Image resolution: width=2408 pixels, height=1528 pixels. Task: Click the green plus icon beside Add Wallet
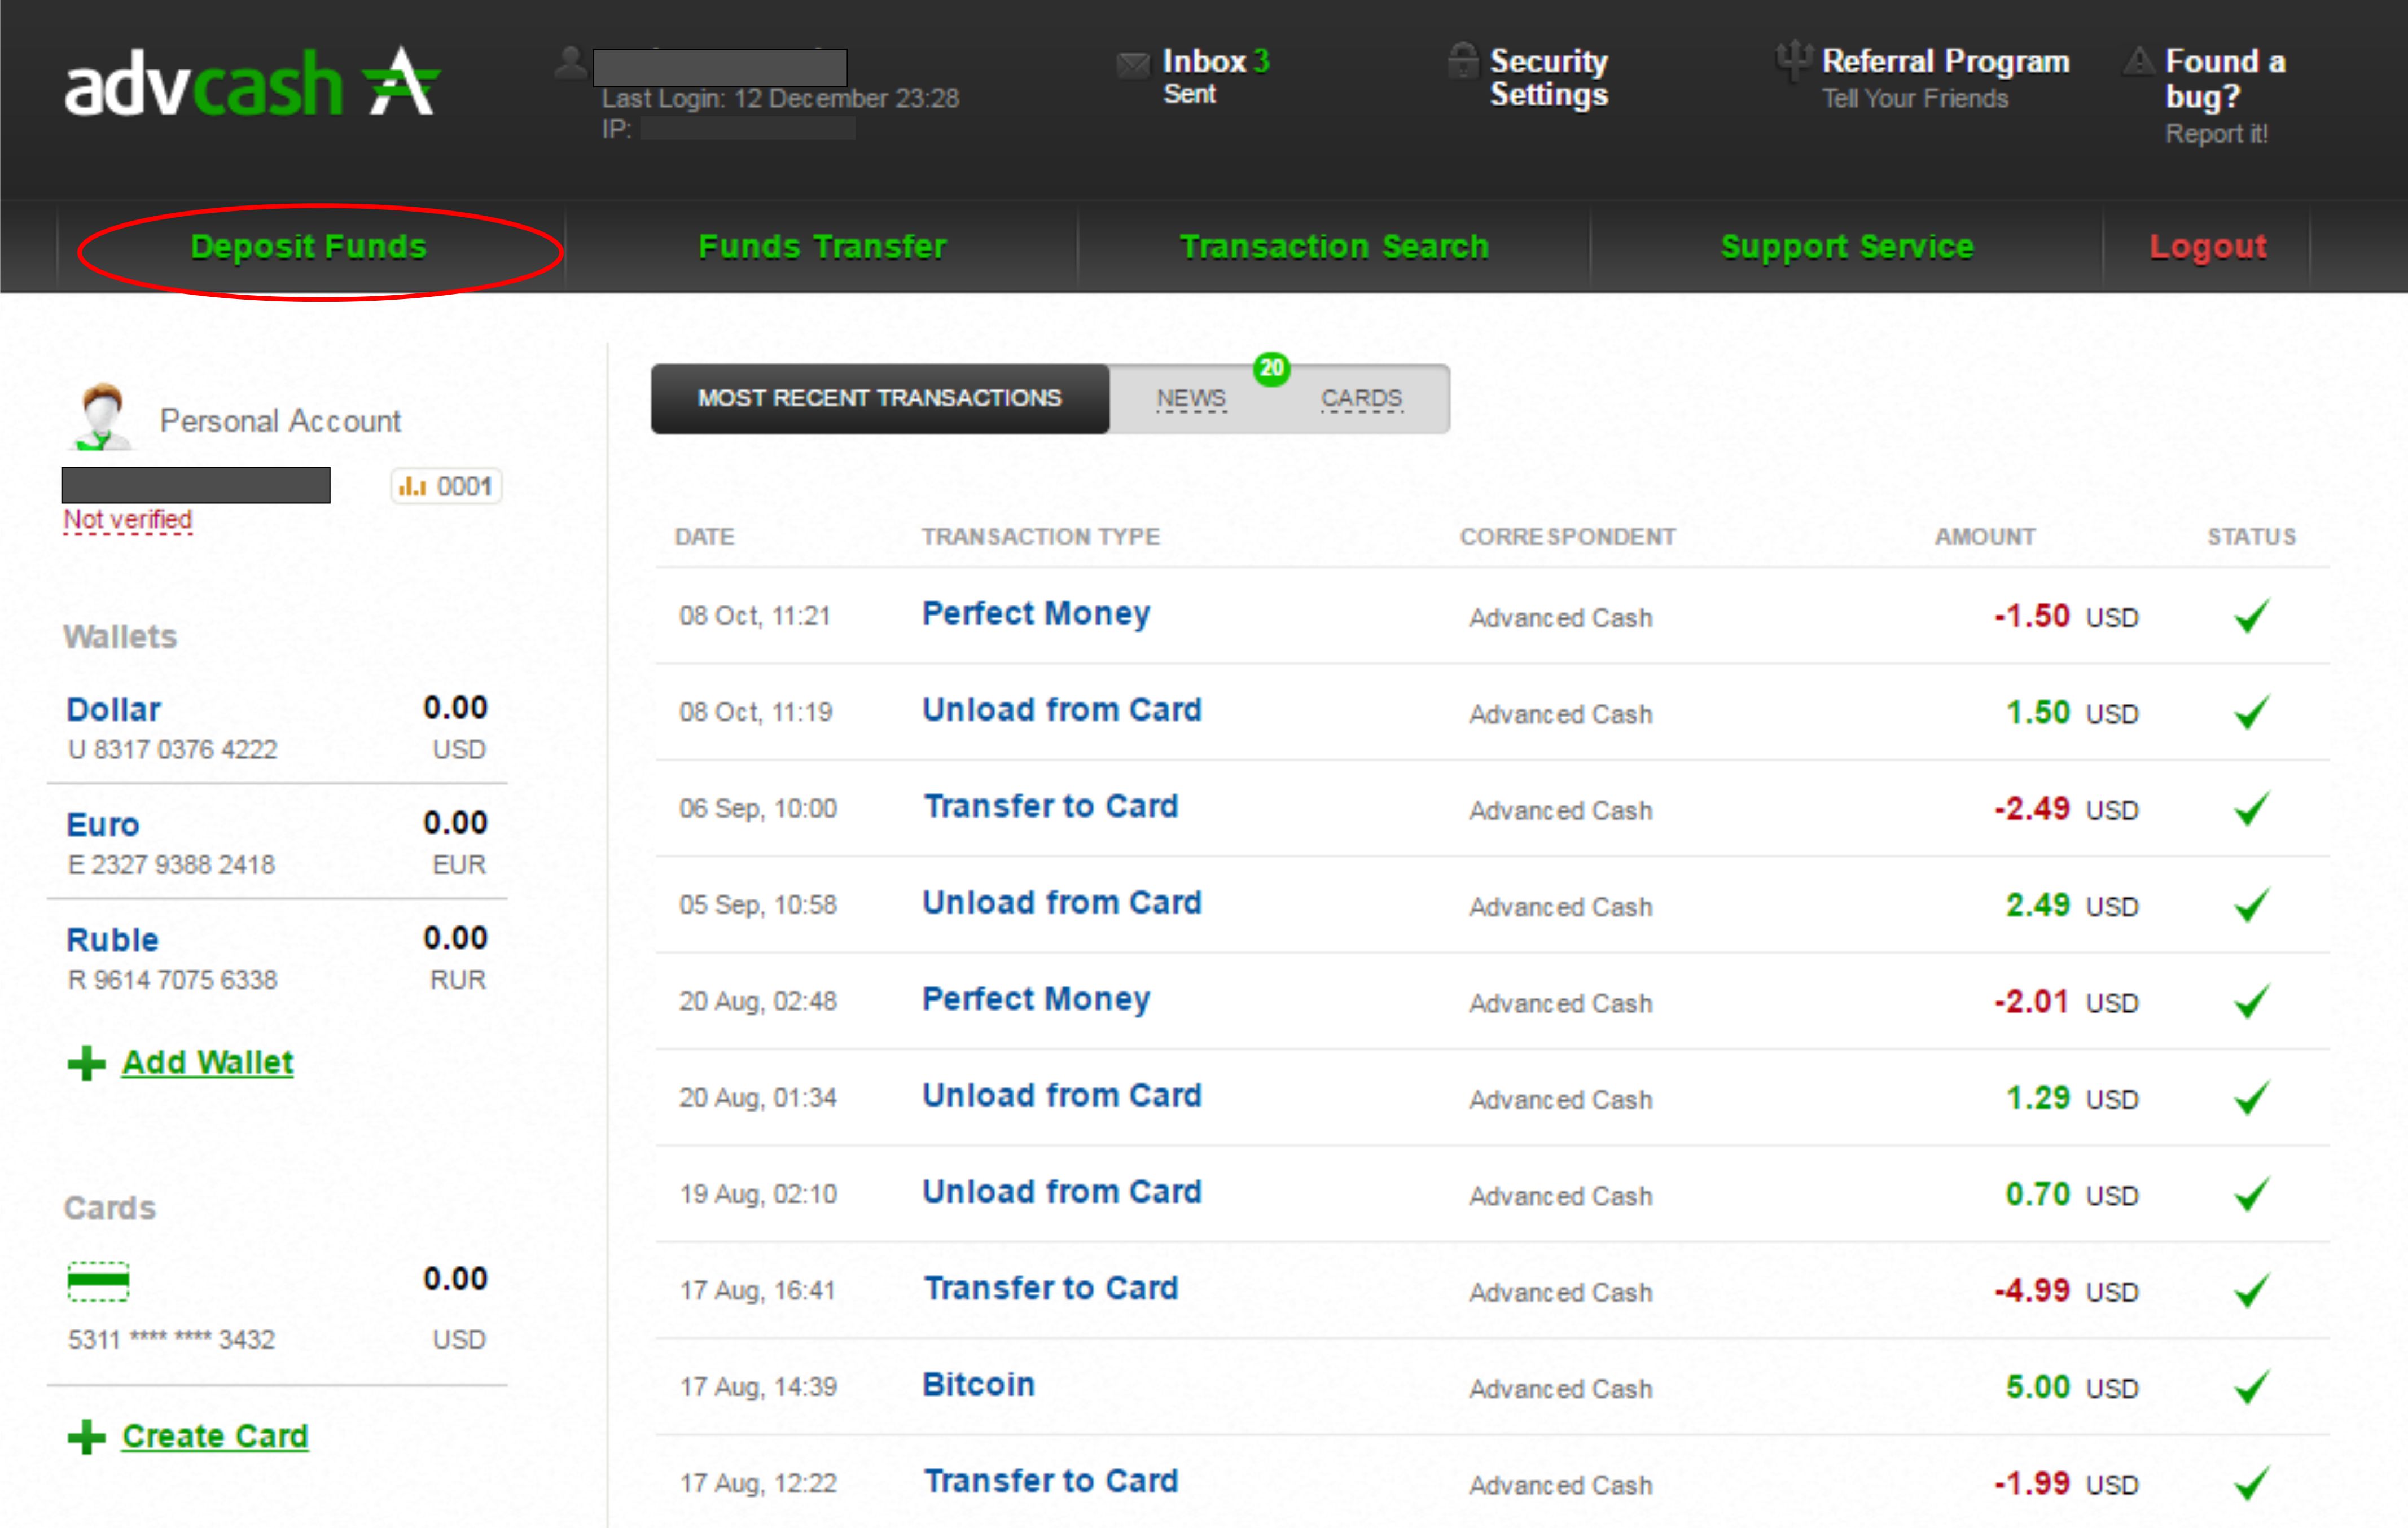coord(86,1063)
